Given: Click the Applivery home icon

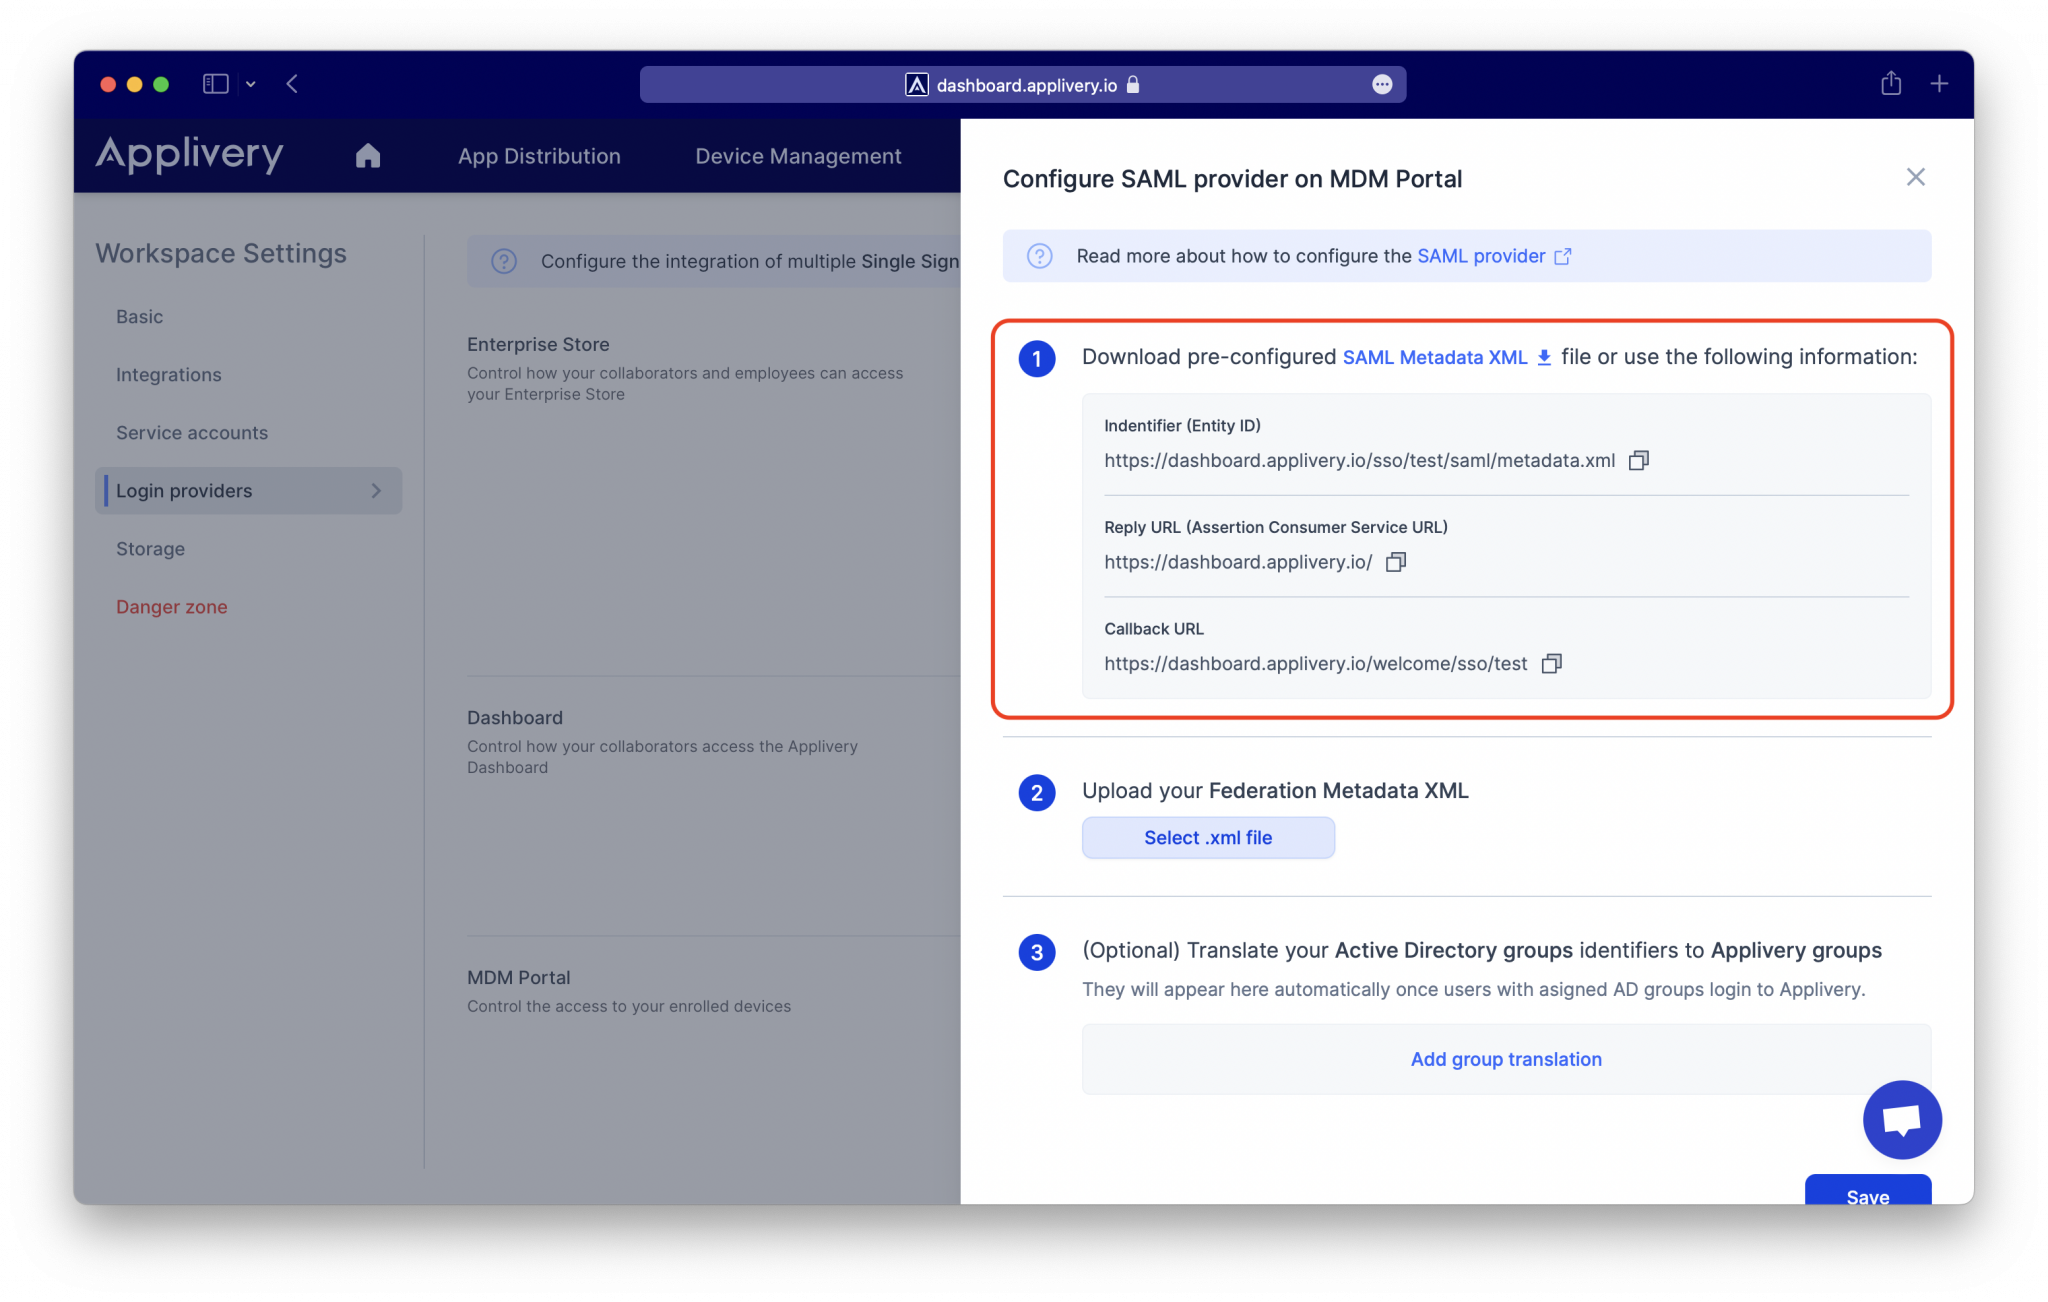Looking at the screenshot, I should coord(367,156).
